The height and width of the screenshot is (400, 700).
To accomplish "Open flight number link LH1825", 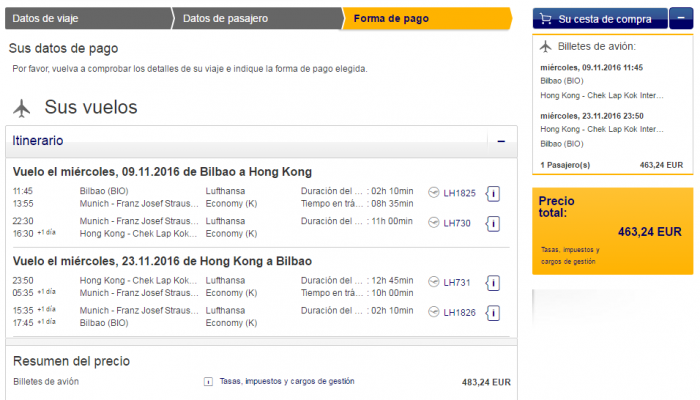I will pos(459,193).
